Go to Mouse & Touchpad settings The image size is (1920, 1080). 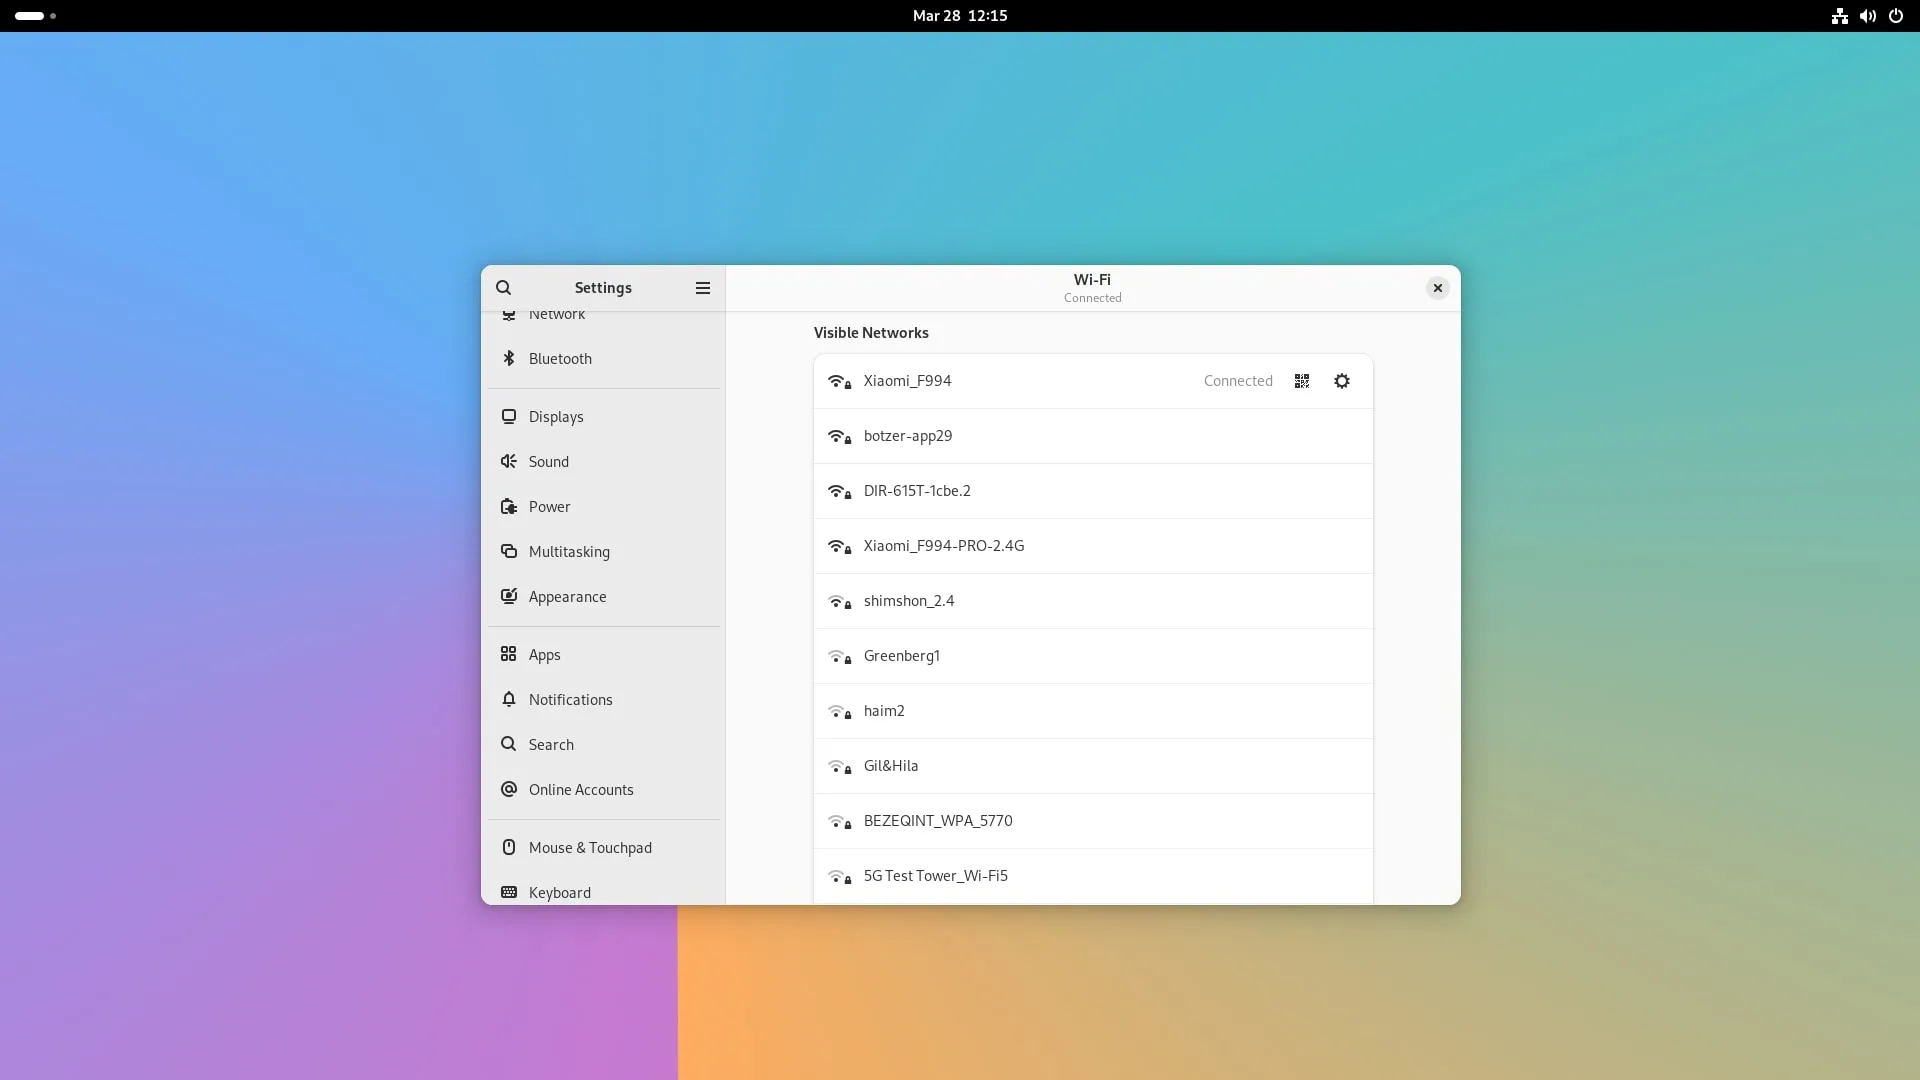[590, 848]
